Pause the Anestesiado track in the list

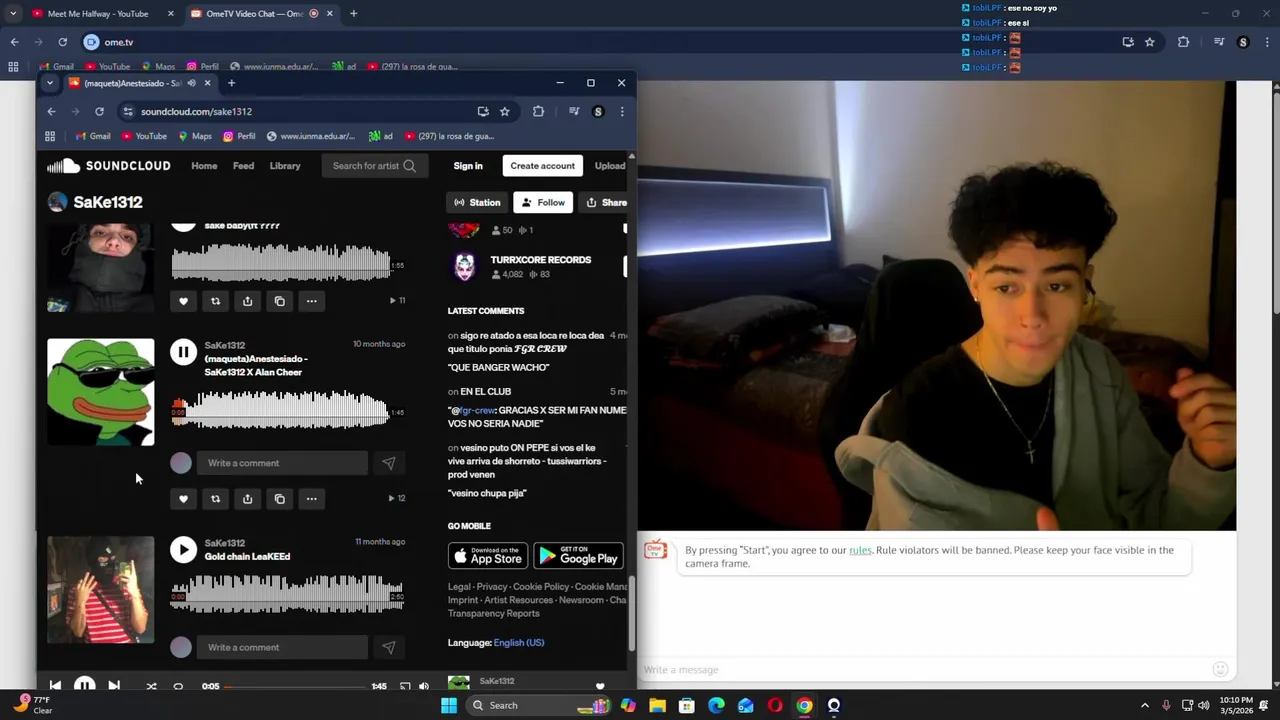[183, 352]
